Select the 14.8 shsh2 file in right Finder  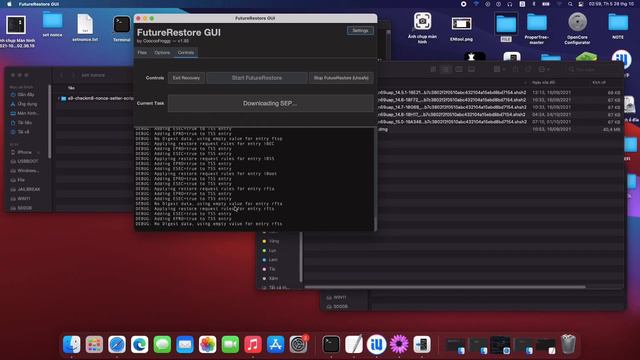pos(499,115)
